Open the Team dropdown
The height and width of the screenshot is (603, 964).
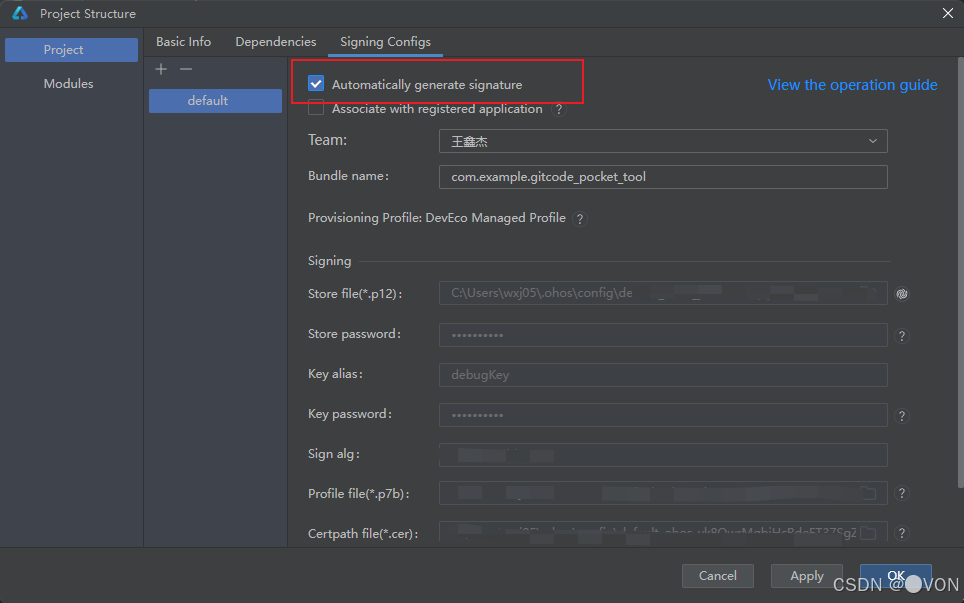[x=663, y=141]
